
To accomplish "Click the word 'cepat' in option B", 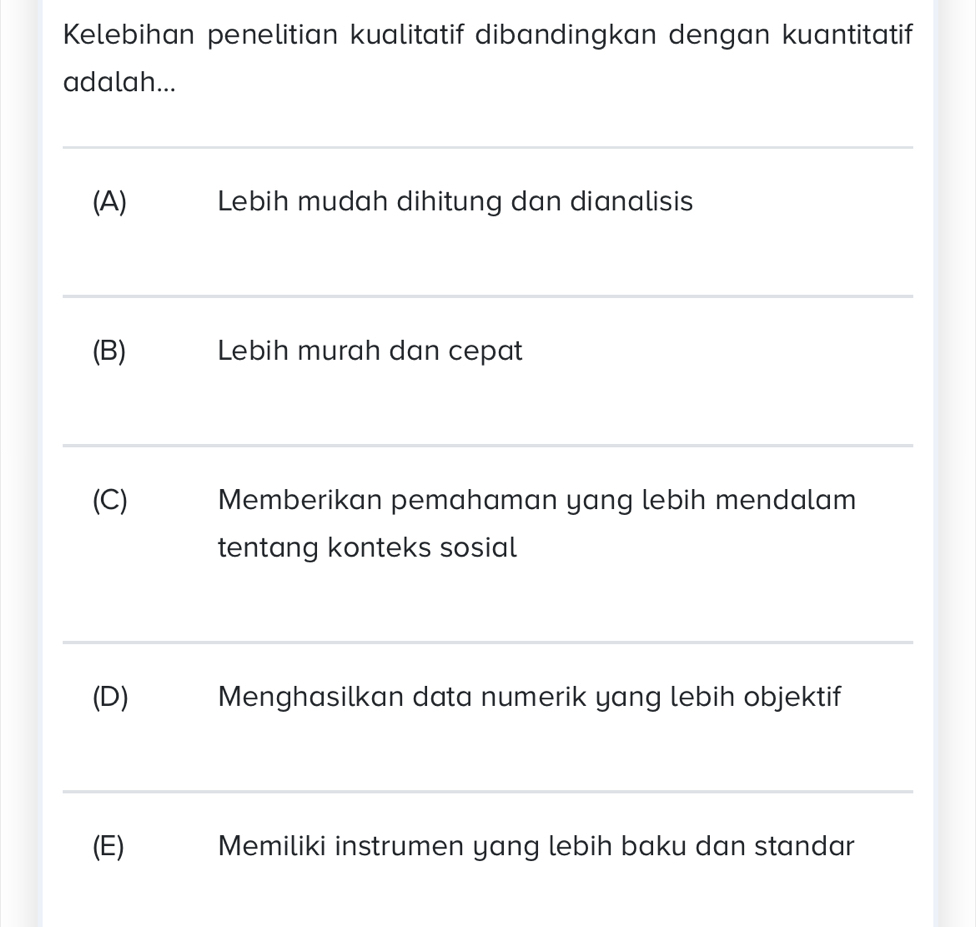I will (486, 352).
